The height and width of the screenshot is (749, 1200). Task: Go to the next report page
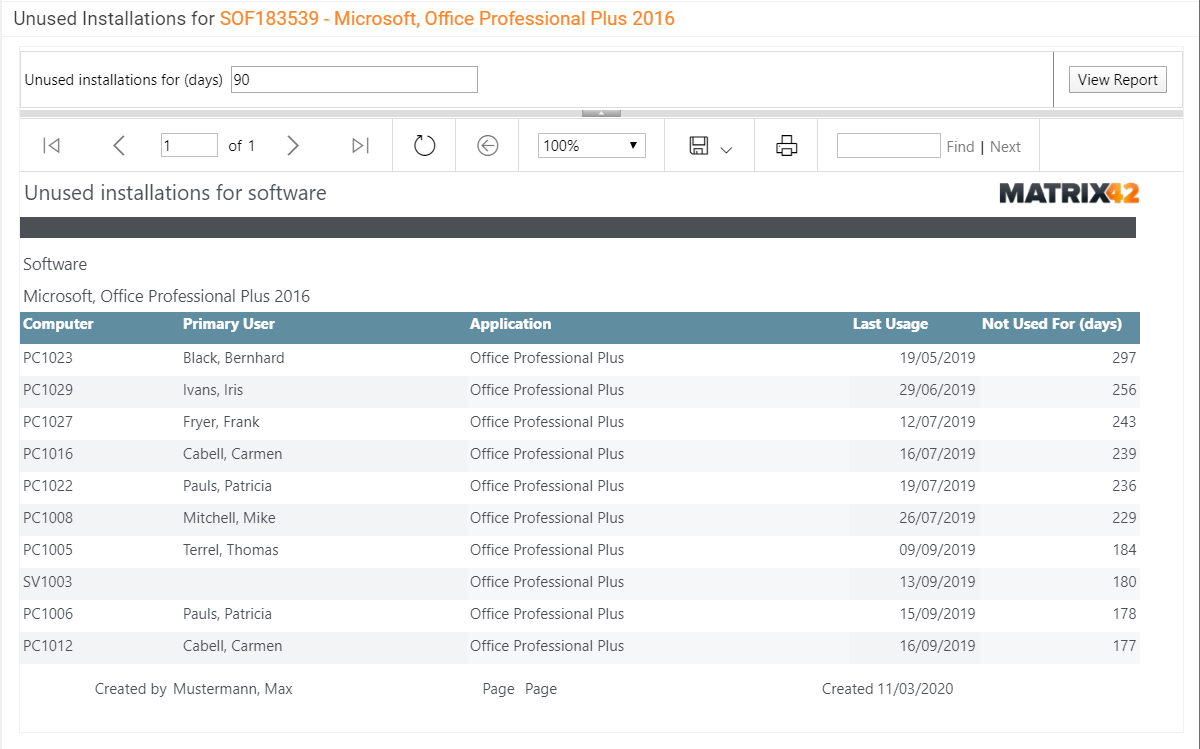(x=293, y=146)
